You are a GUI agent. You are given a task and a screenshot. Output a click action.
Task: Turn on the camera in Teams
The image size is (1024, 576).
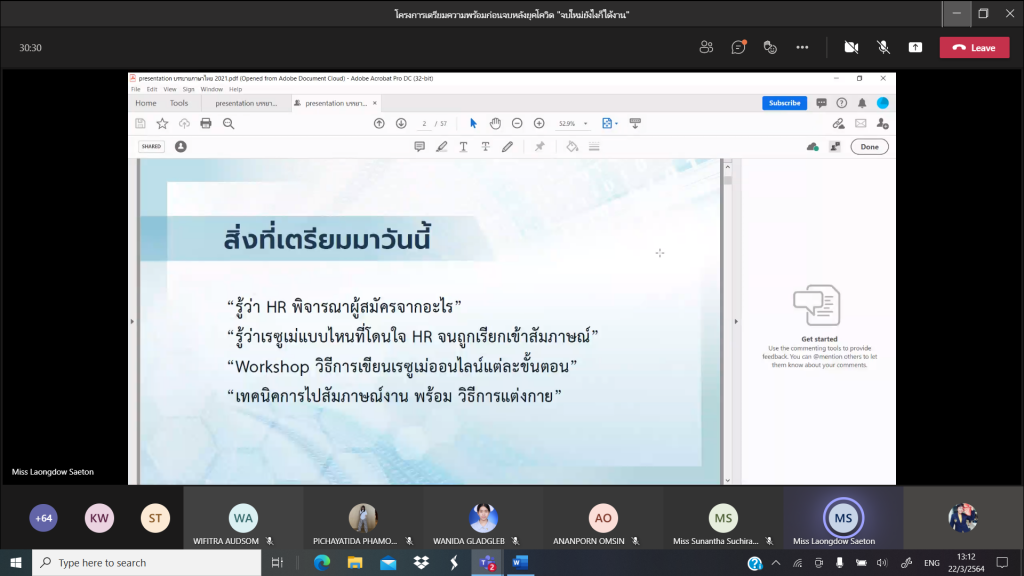851,47
